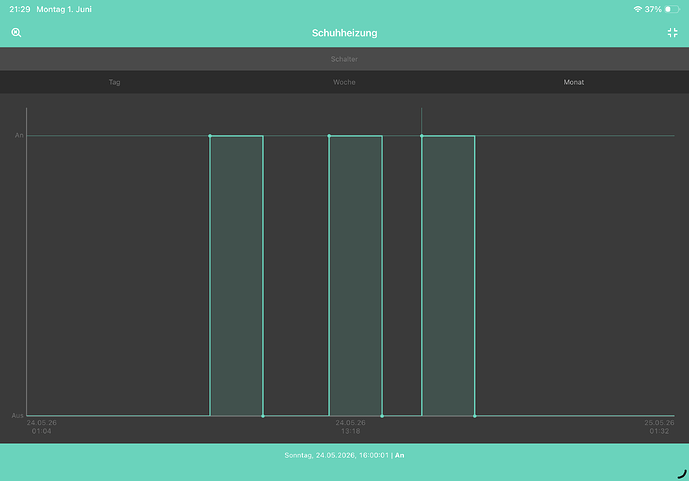The image size is (689, 481).
Task: Select second switch-on data point
Action: click(329, 136)
